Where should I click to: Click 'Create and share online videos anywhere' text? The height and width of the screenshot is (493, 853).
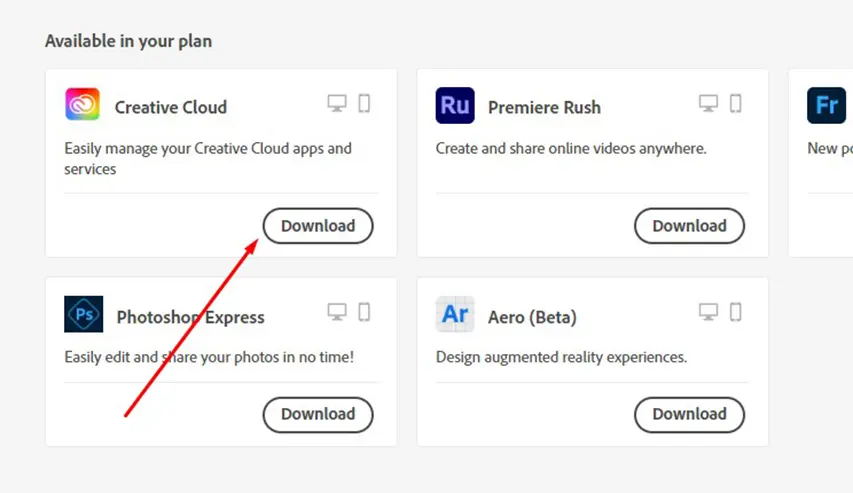(x=571, y=148)
